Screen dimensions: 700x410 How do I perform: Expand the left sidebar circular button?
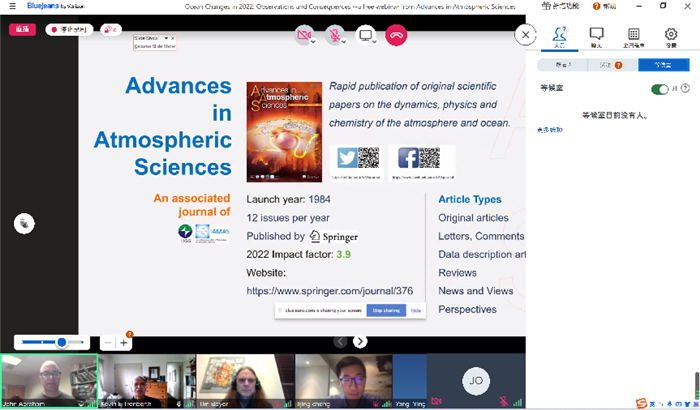tap(24, 224)
